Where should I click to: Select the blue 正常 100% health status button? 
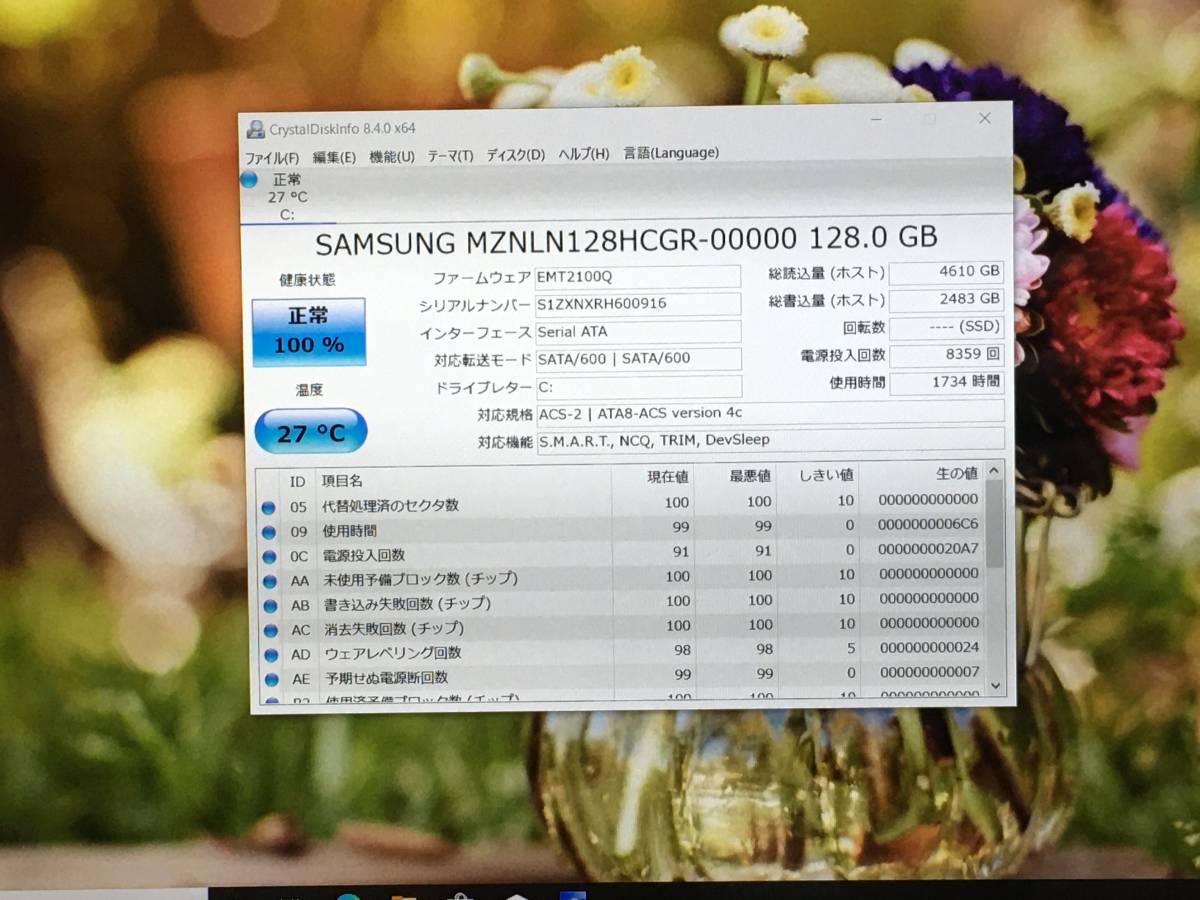(x=309, y=330)
